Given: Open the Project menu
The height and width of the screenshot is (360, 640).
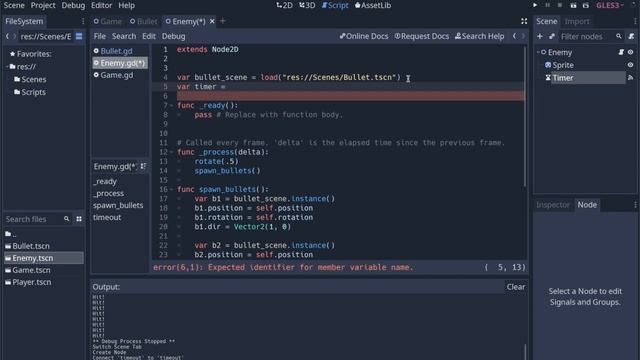Looking at the screenshot, I should [x=43, y=5].
